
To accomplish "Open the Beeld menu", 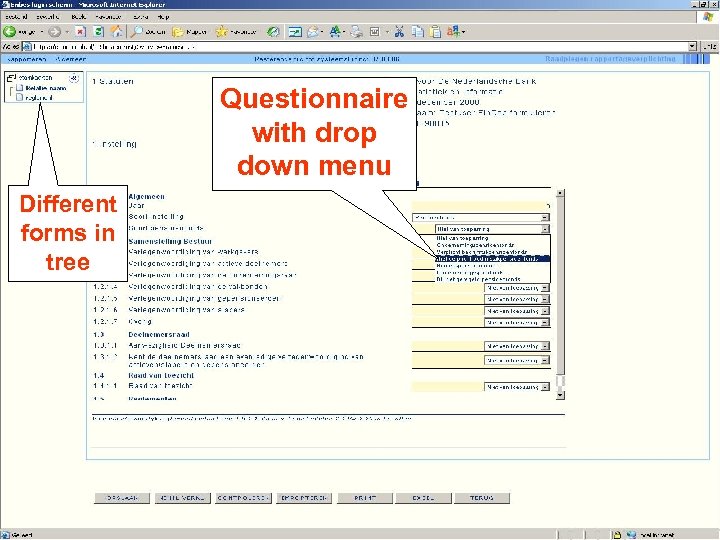I will pyautogui.click(x=79, y=17).
